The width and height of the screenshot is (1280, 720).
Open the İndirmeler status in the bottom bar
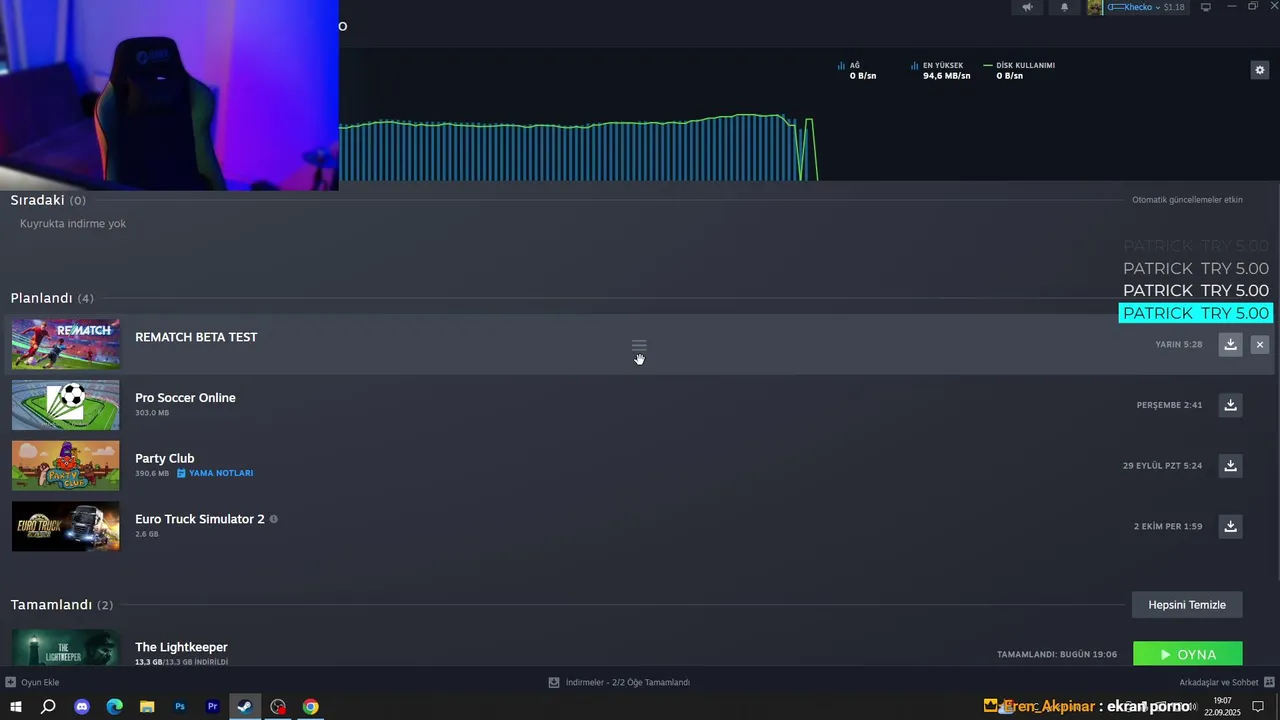[x=619, y=682]
